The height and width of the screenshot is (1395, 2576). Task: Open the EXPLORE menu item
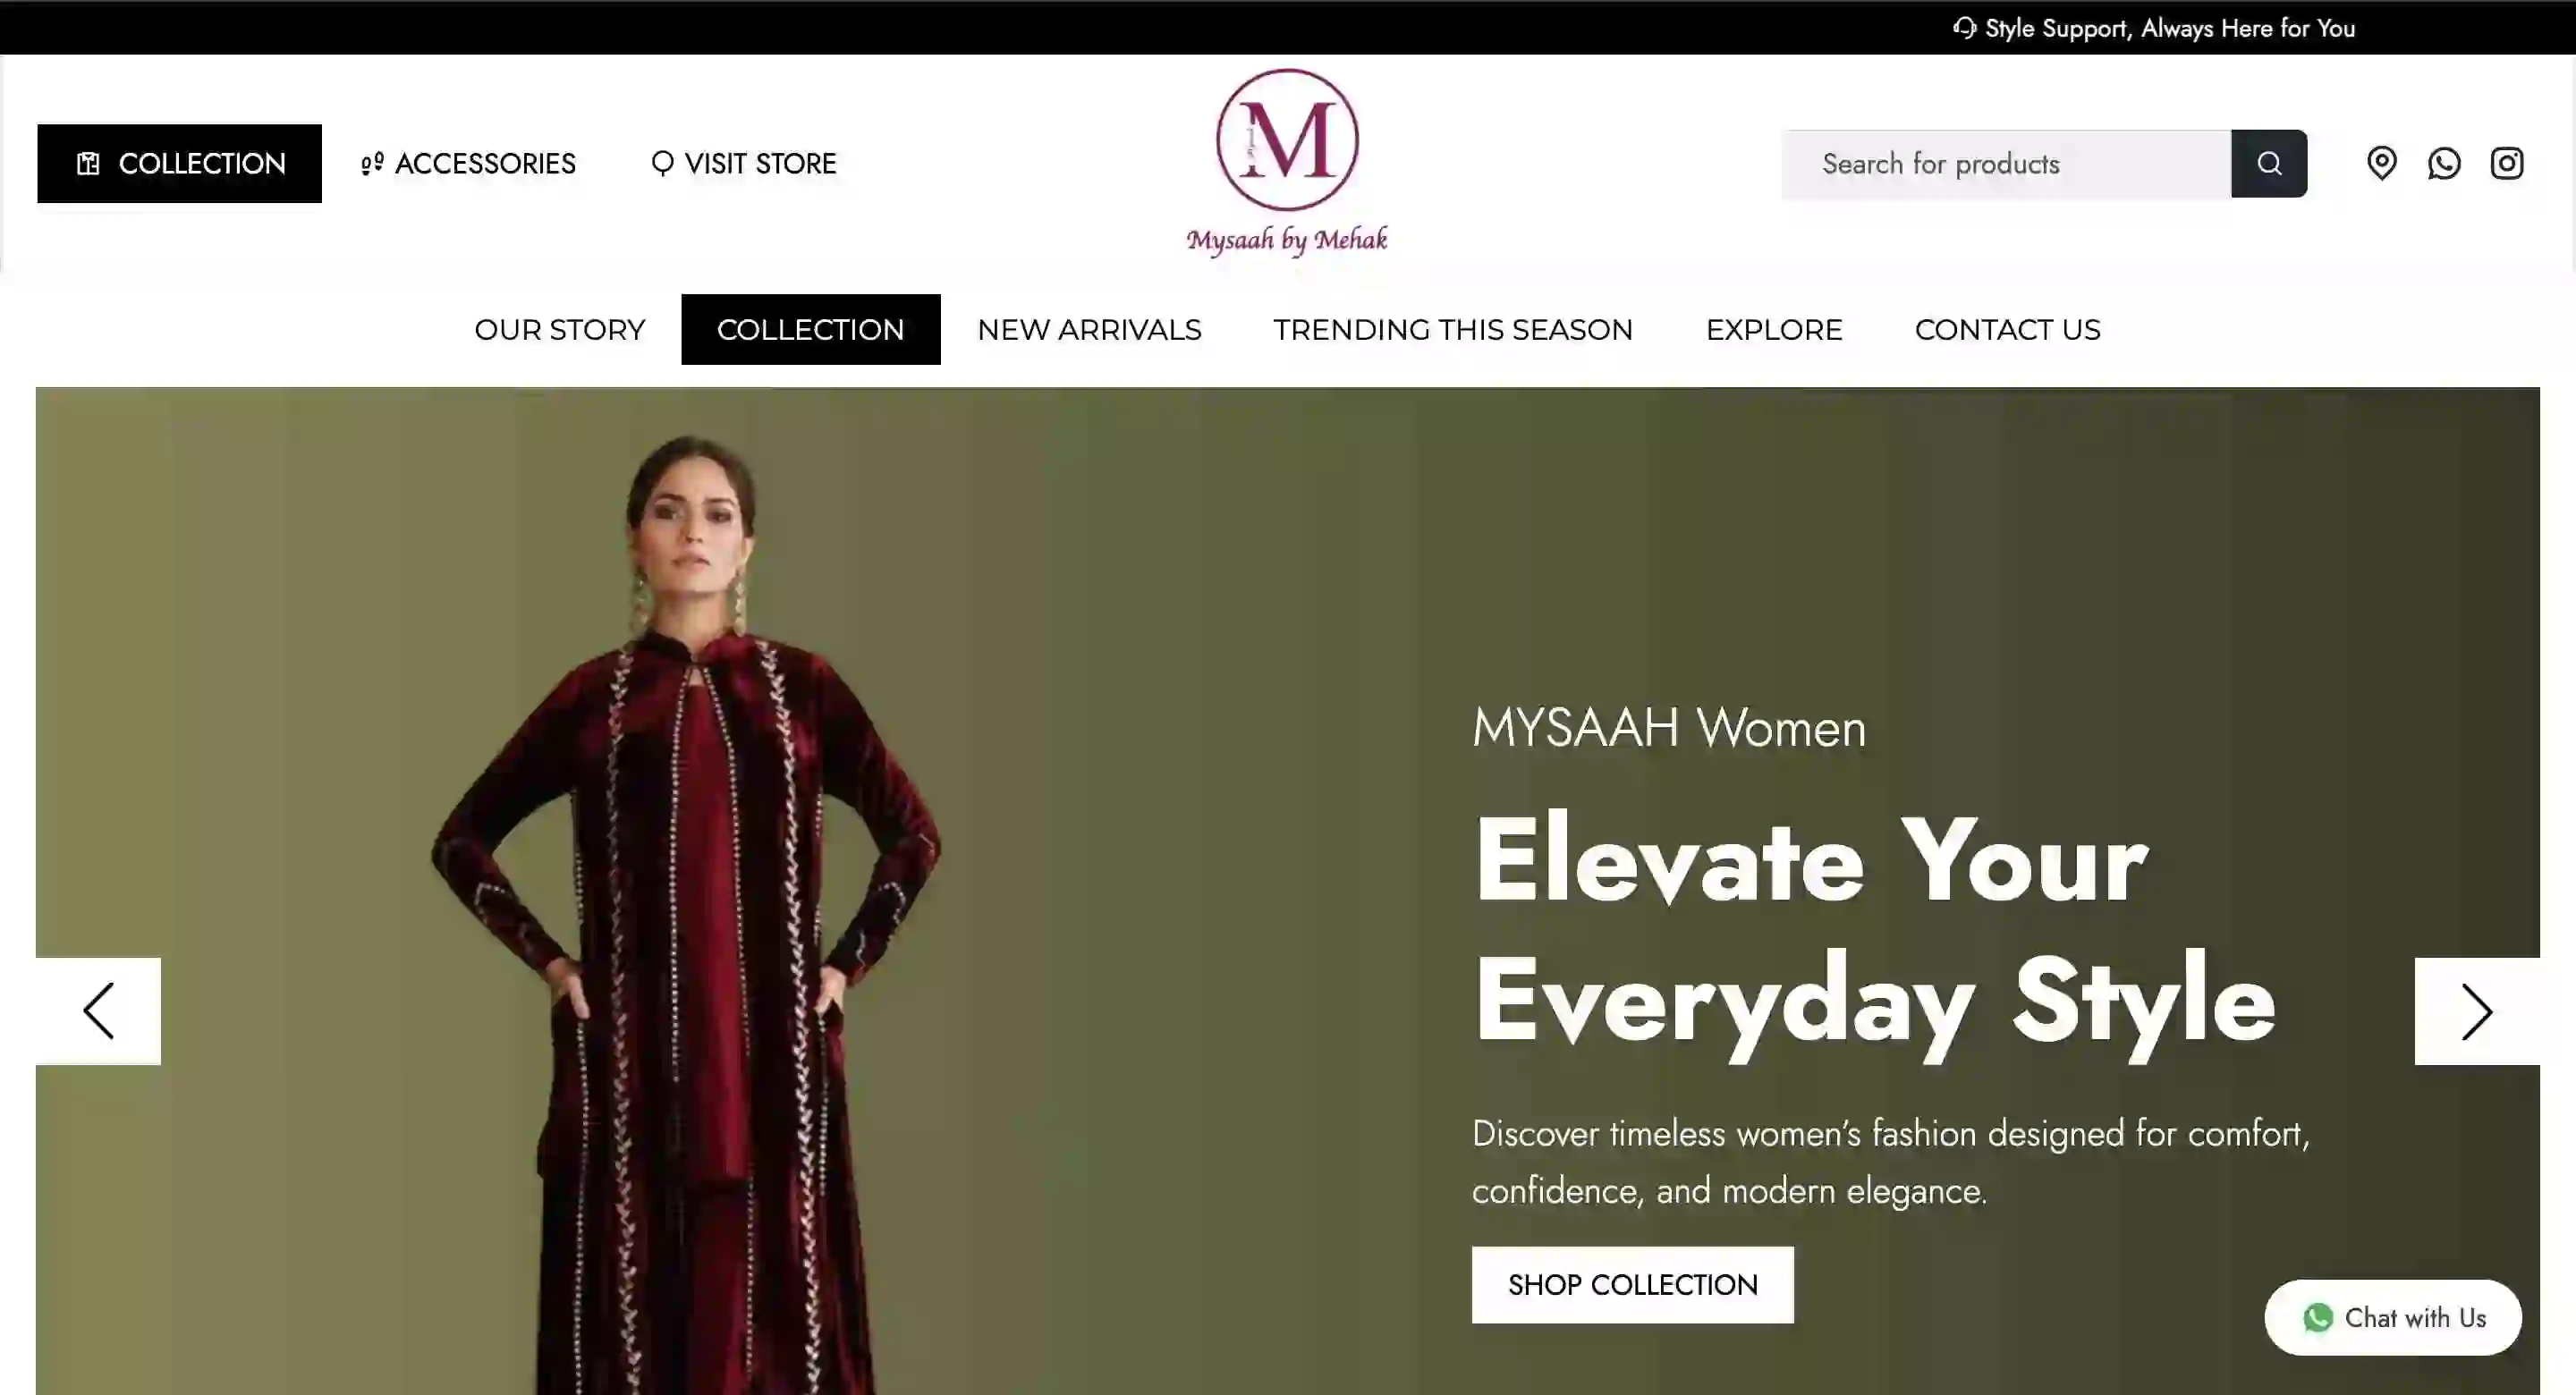1774,329
